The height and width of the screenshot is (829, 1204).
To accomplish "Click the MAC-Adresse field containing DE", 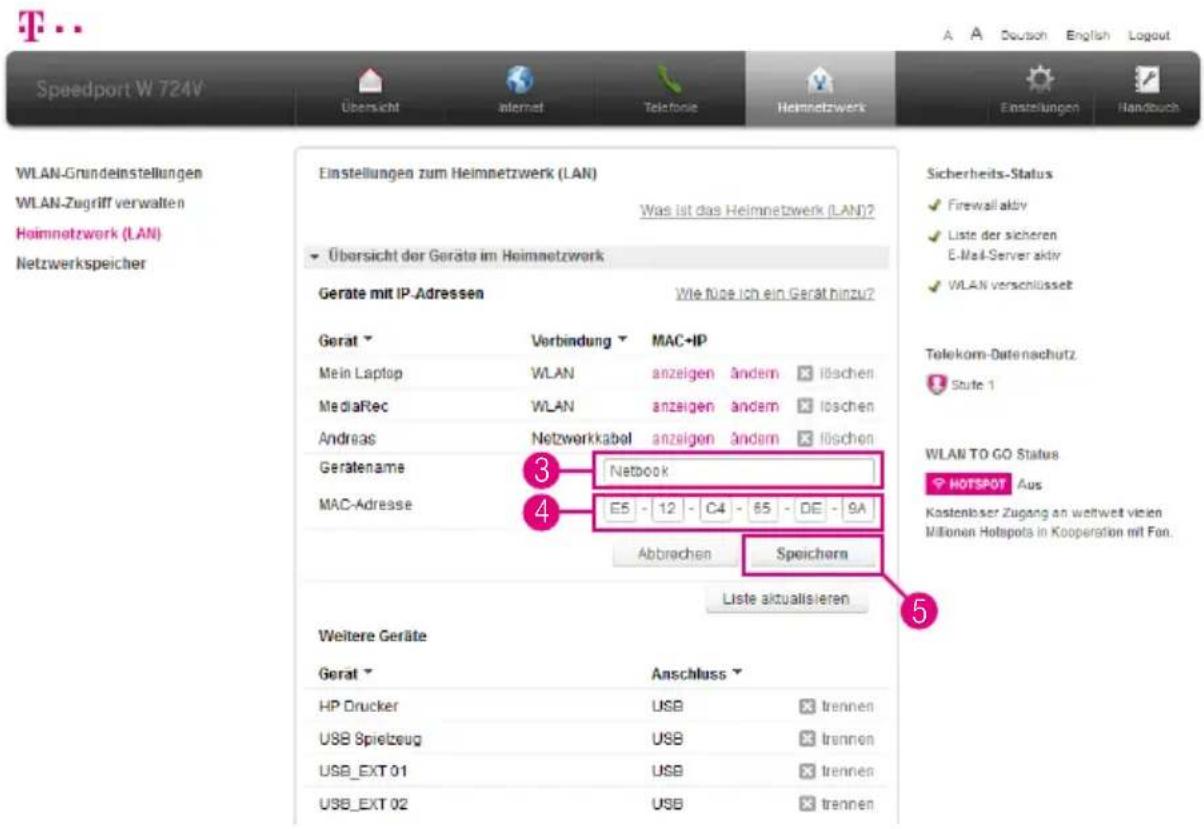I will tap(811, 511).
